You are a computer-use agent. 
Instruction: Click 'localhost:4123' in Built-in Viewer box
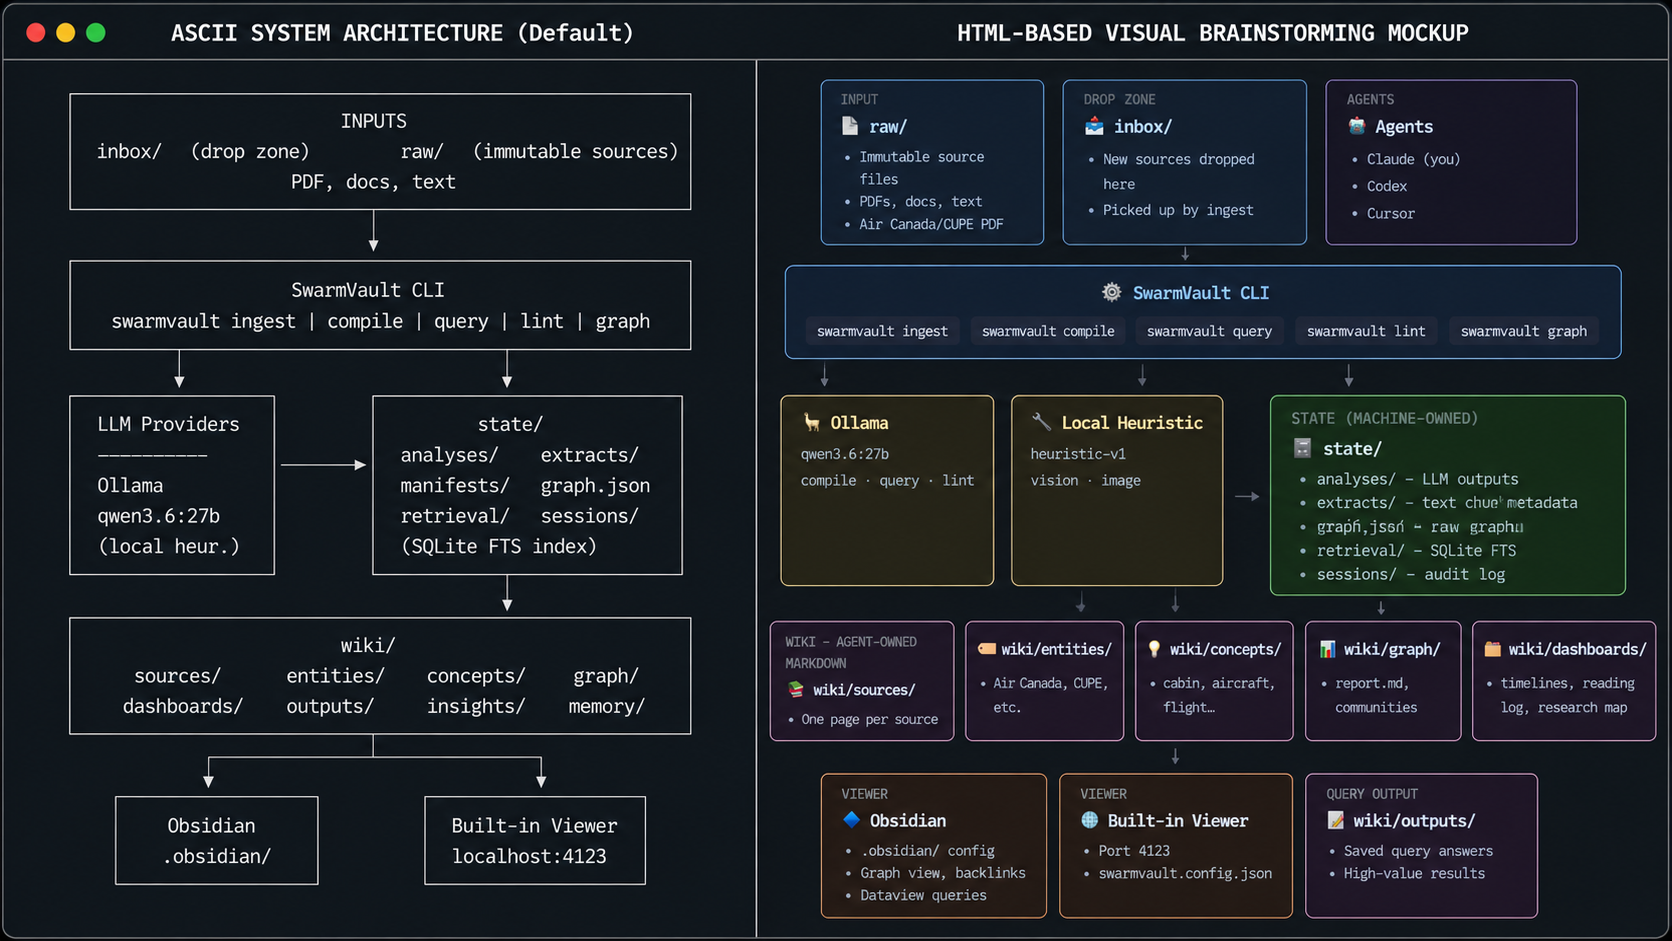pyautogui.click(x=529, y=856)
